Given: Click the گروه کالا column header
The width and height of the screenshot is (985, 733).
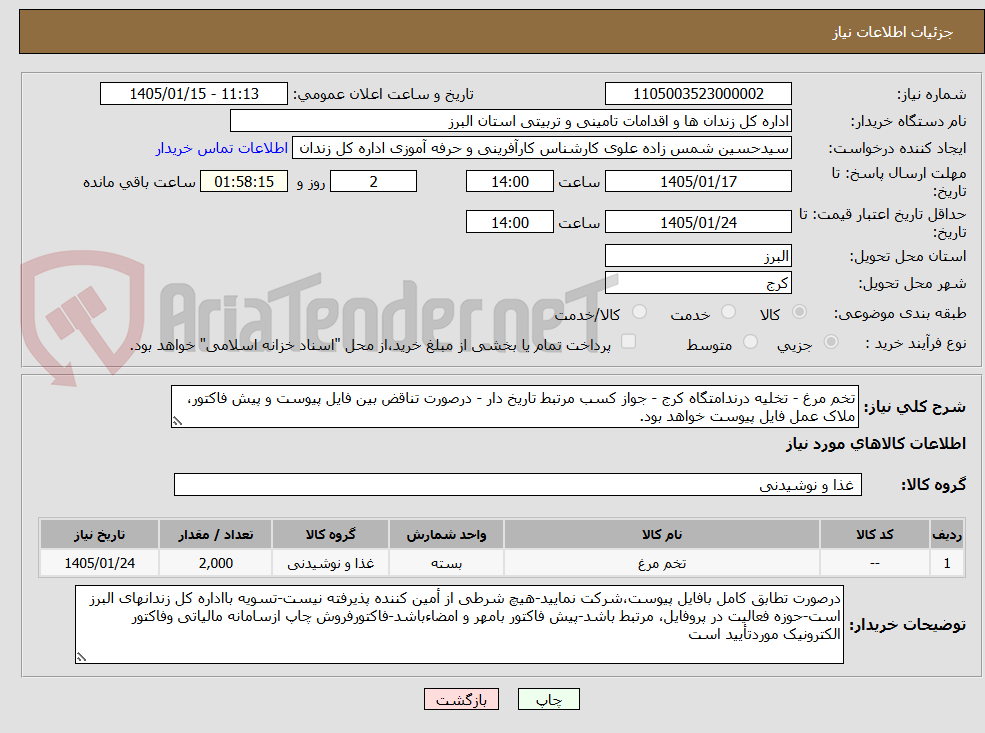Looking at the screenshot, I should pos(330,535).
